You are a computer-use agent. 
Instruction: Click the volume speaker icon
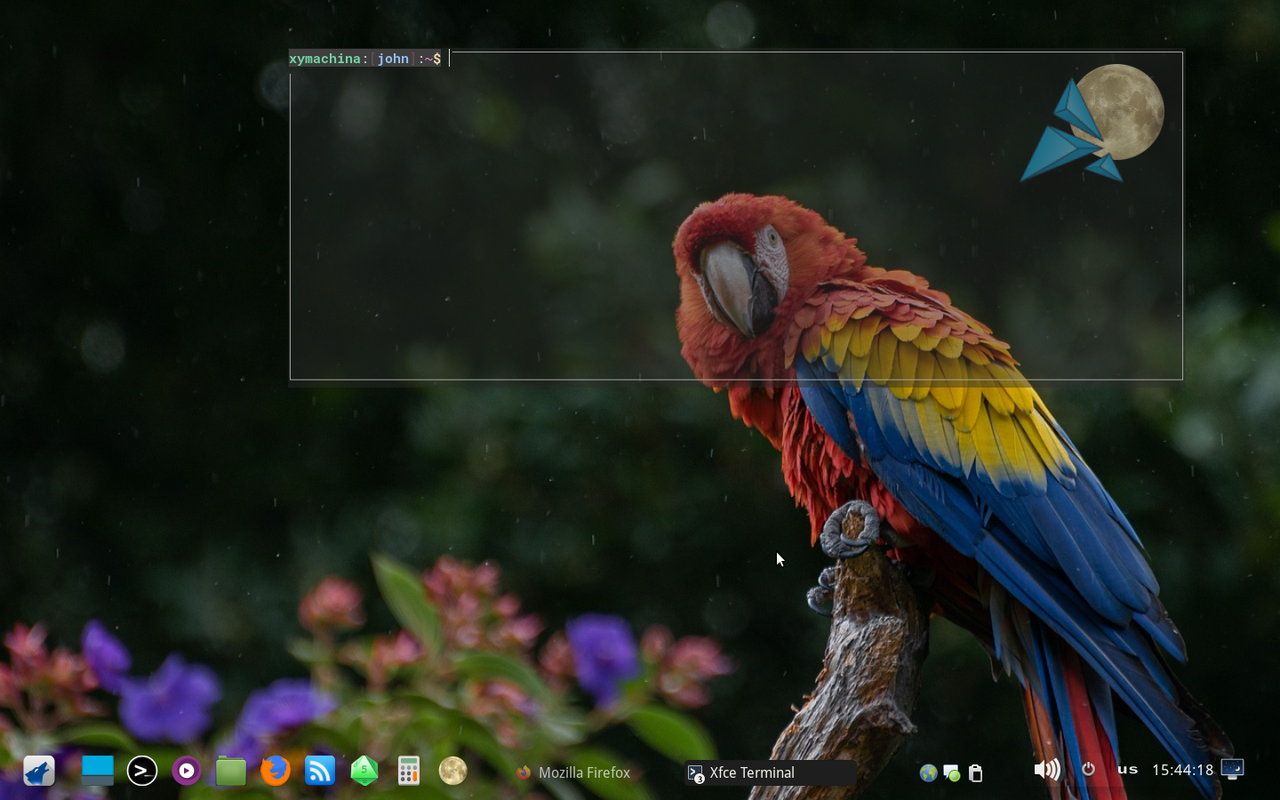coord(1047,769)
